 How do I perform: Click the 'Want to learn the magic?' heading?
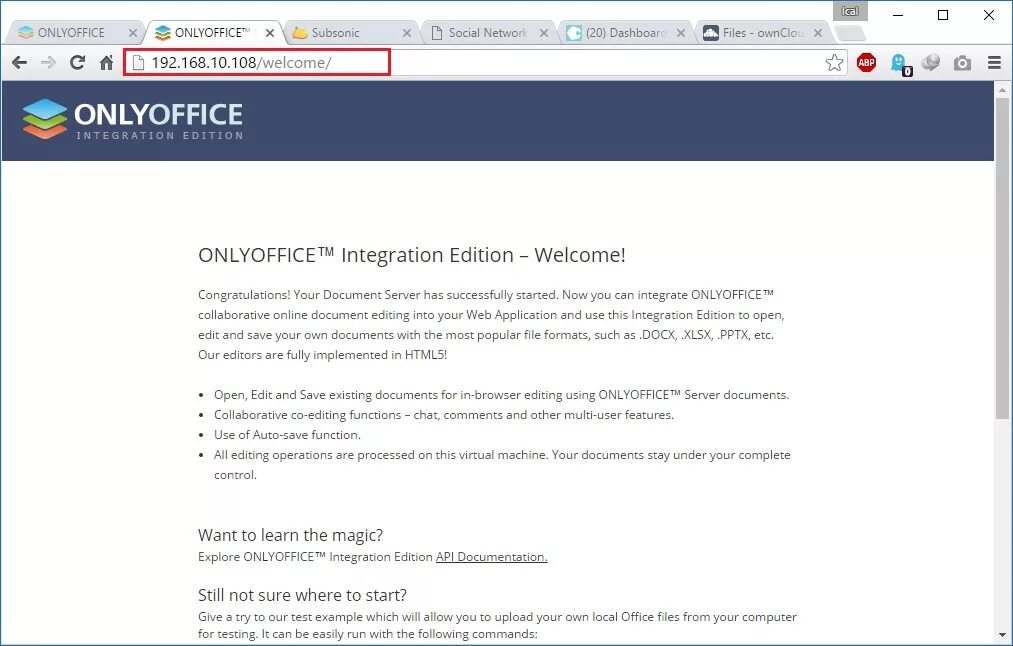(x=290, y=536)
